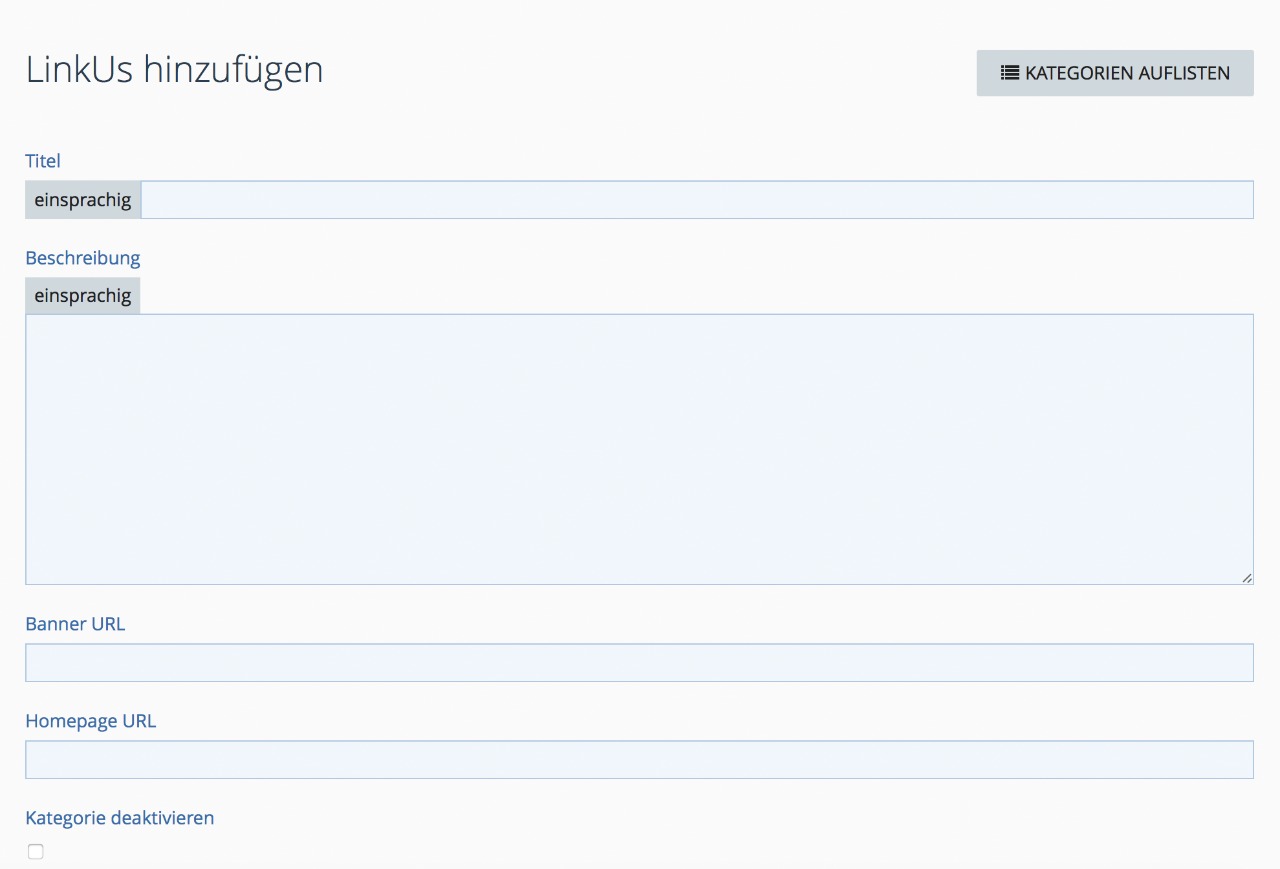Click into the Beschreibung text area
The image size is (1280, 869).
[639, 449]
